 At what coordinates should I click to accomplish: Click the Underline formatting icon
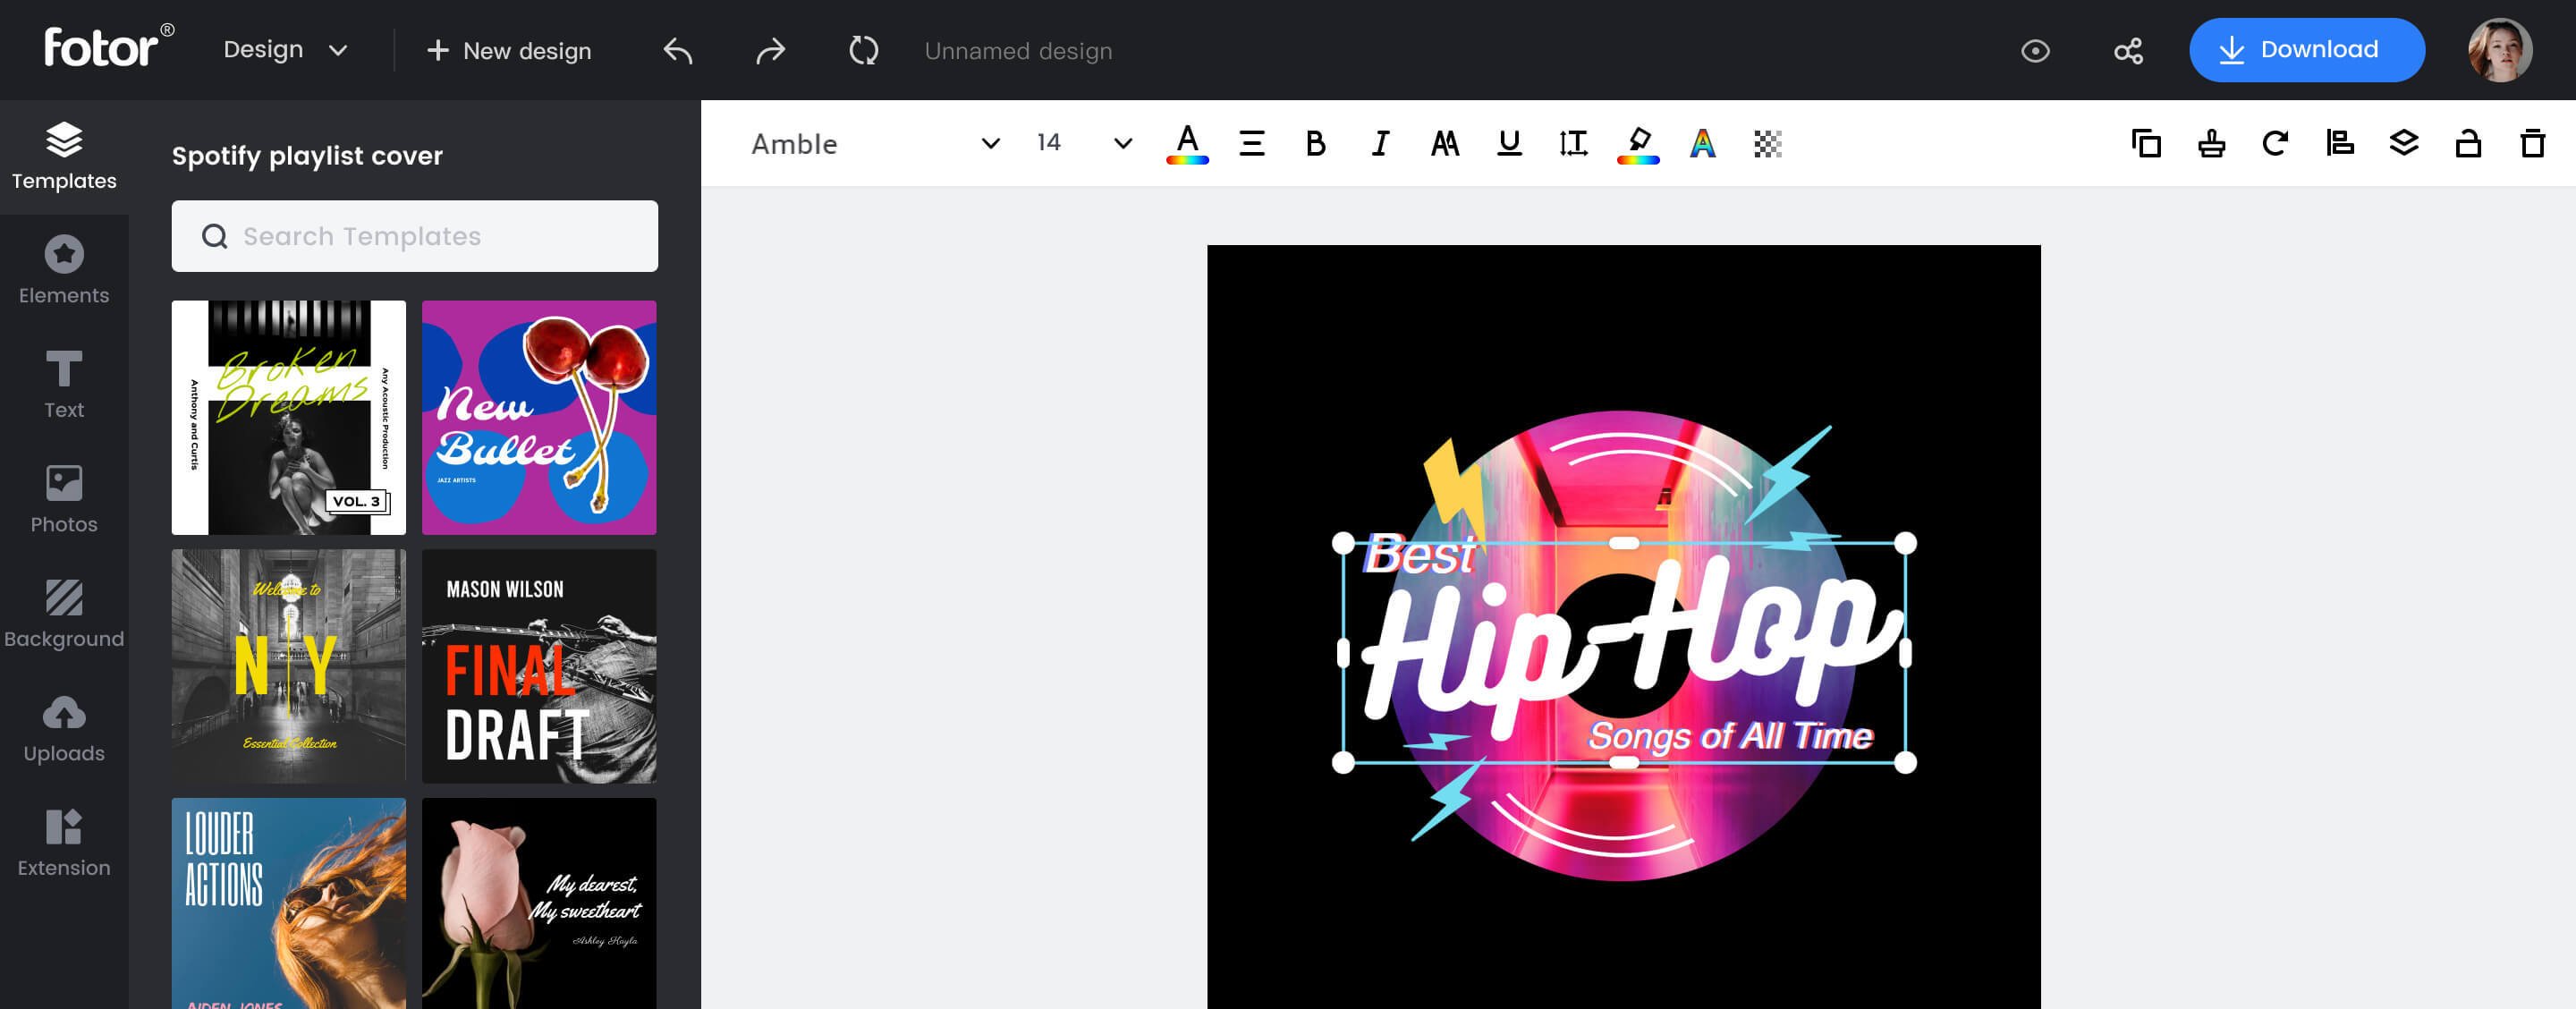pyautogui.click(x=1508, y=143)
